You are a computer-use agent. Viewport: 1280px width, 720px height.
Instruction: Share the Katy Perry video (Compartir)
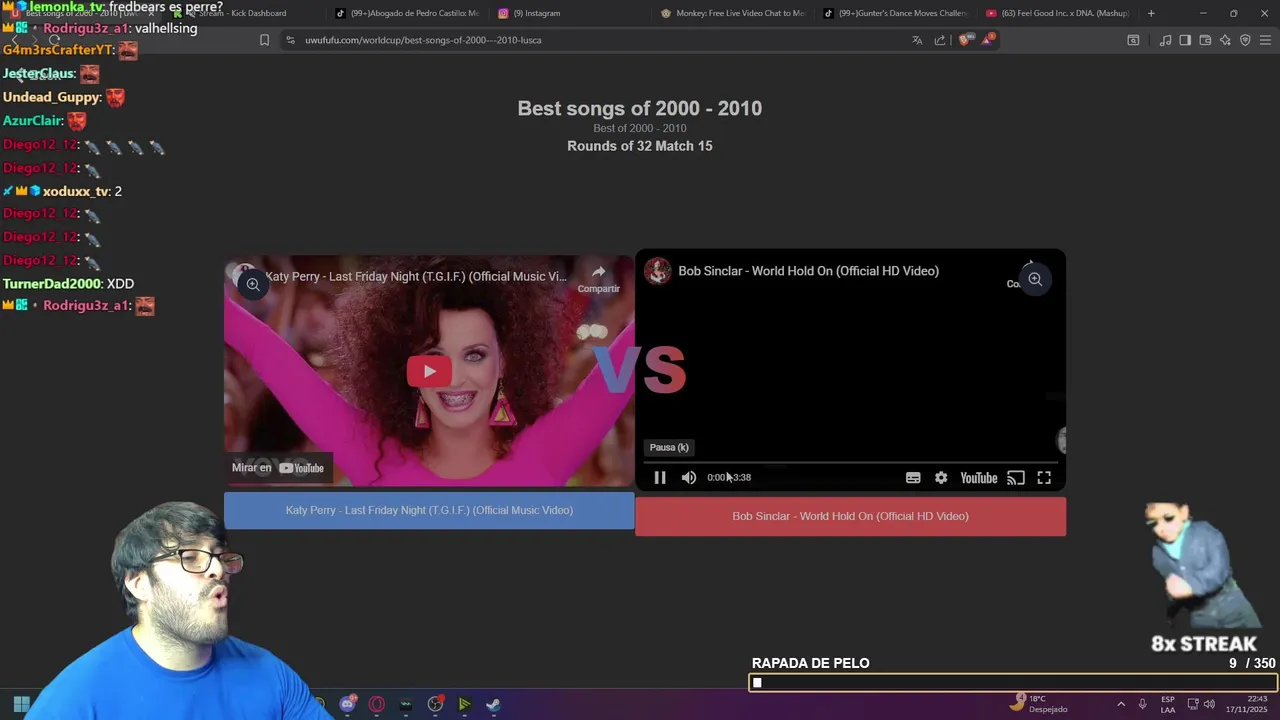pos(598,278)
